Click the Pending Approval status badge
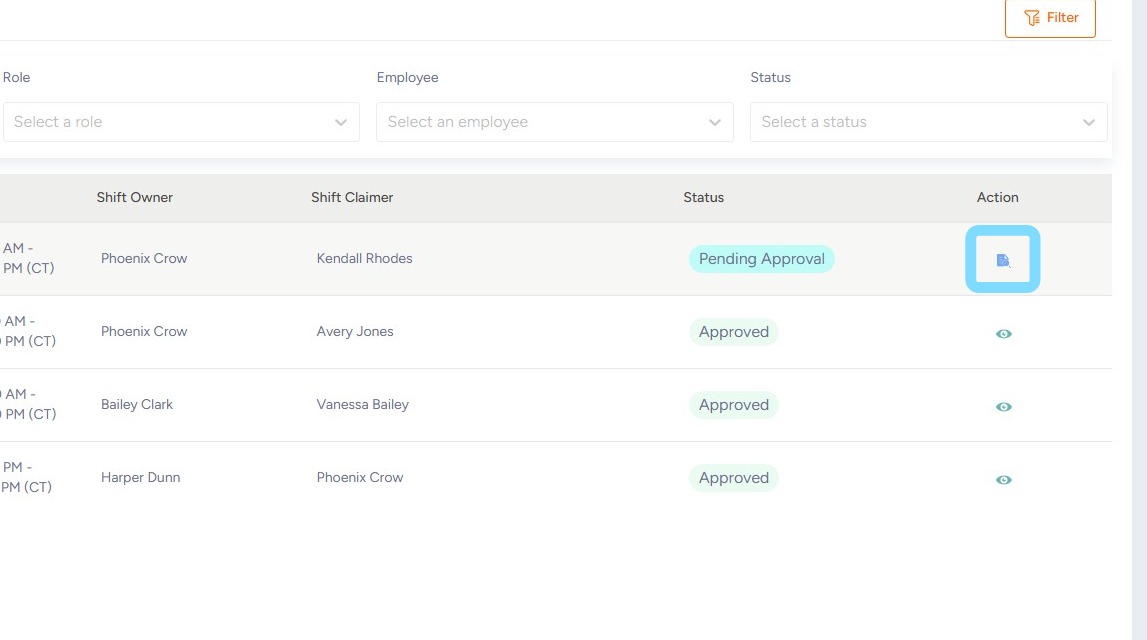This screenshot has width=1147, height=640. (761, 259)
